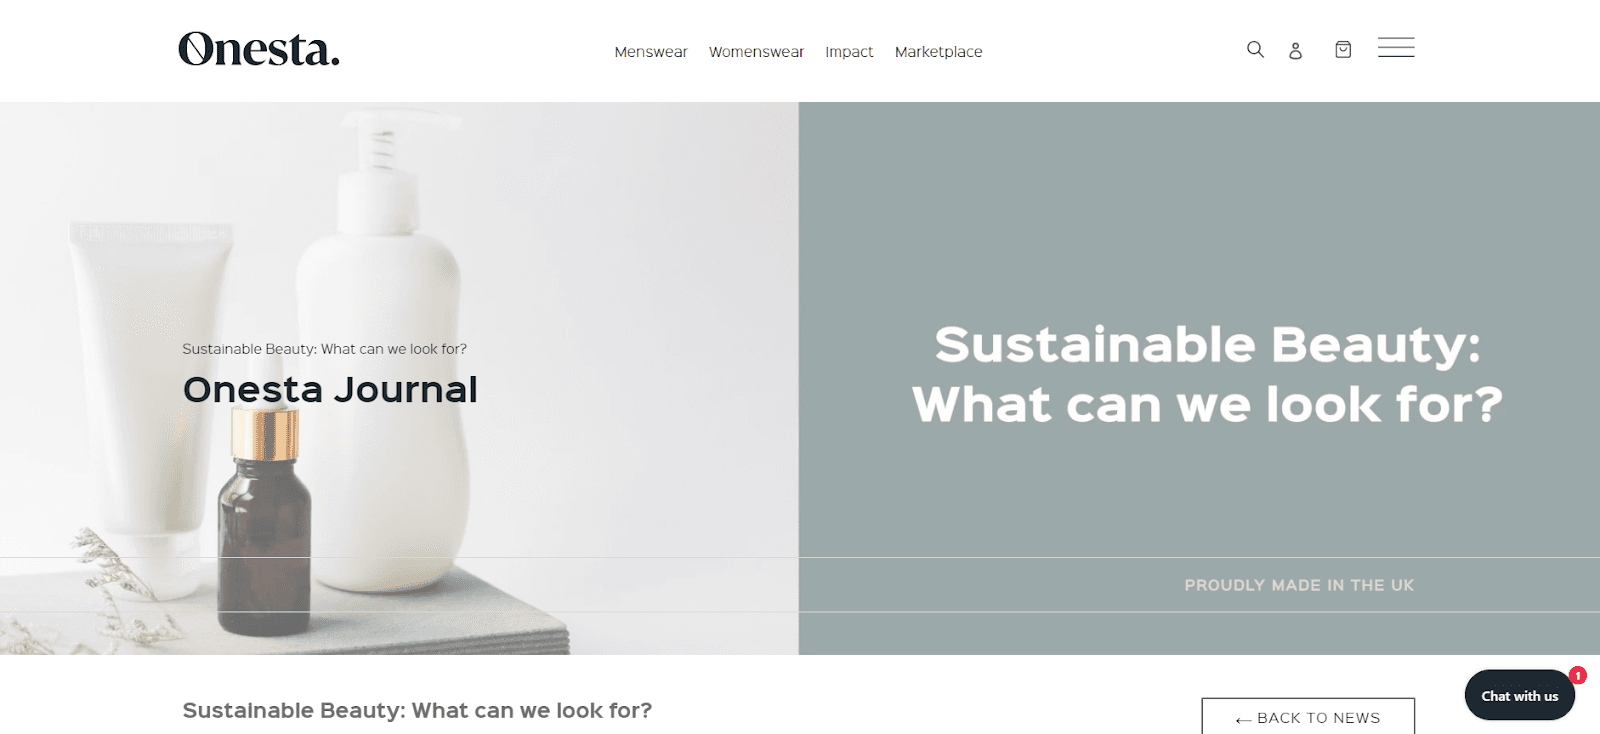Open the user account icon
The height and width of the screenshot is (734, 1600).
1295,50
